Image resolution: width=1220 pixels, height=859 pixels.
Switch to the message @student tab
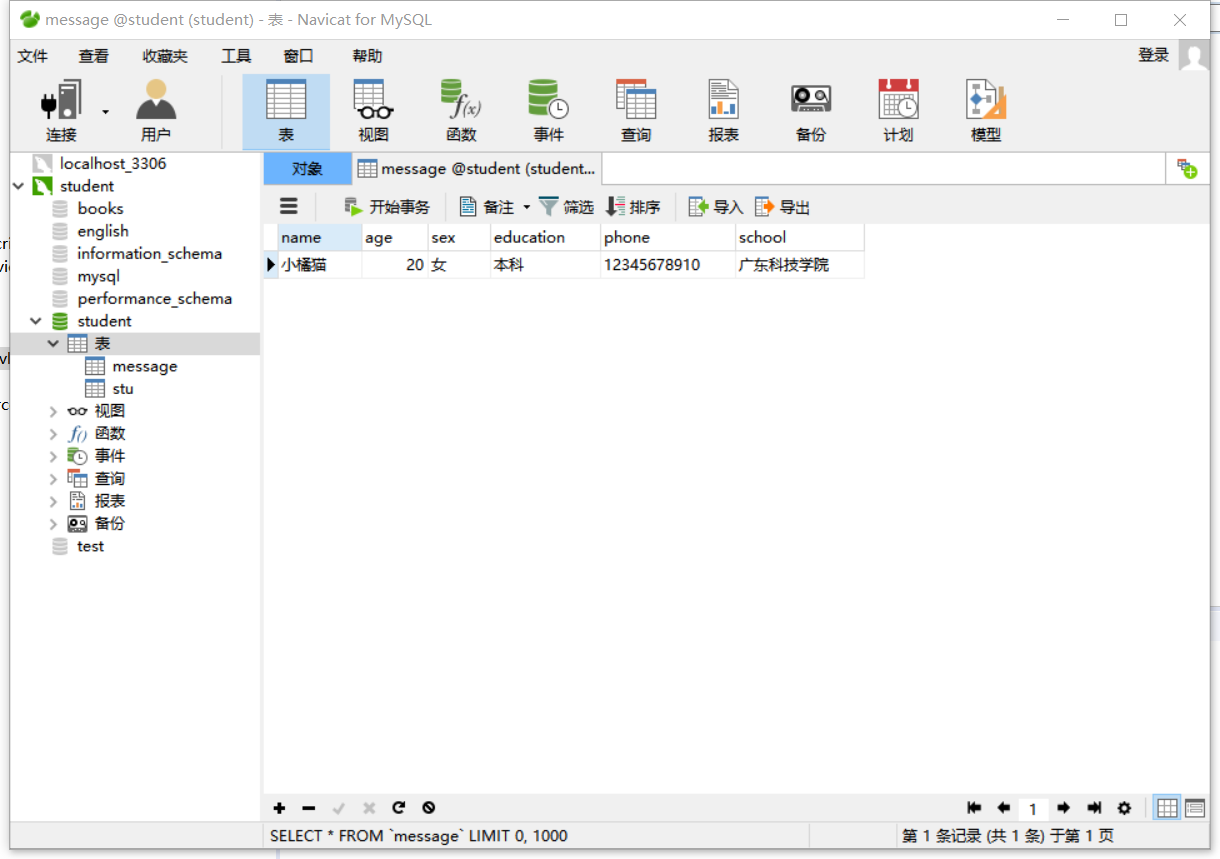476,169
